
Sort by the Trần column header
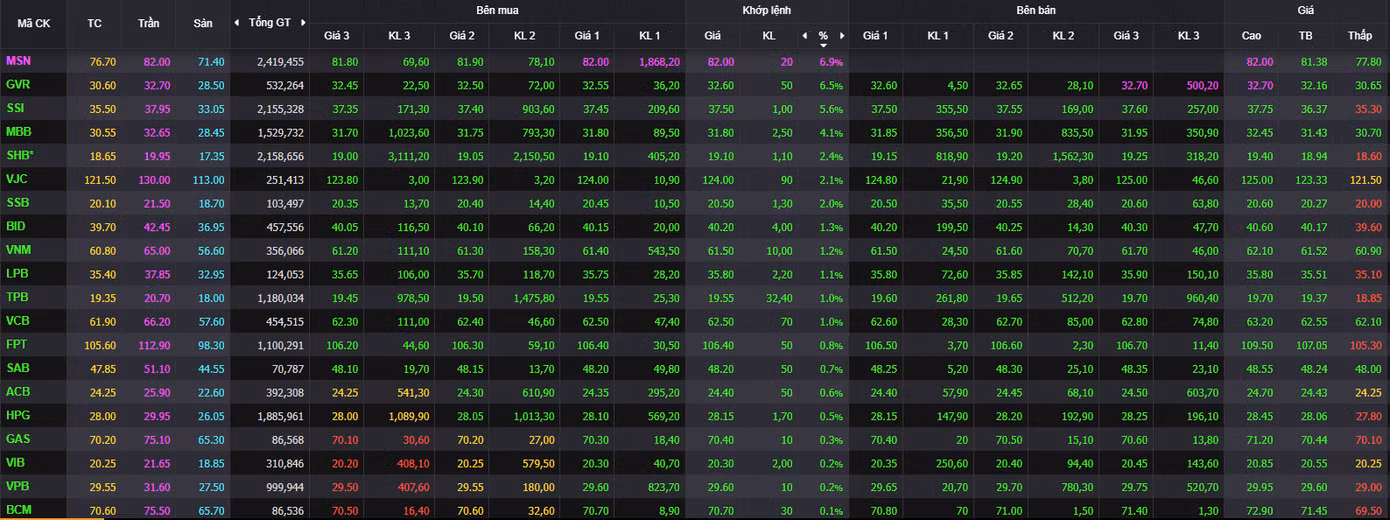click(x=148, y=22)
